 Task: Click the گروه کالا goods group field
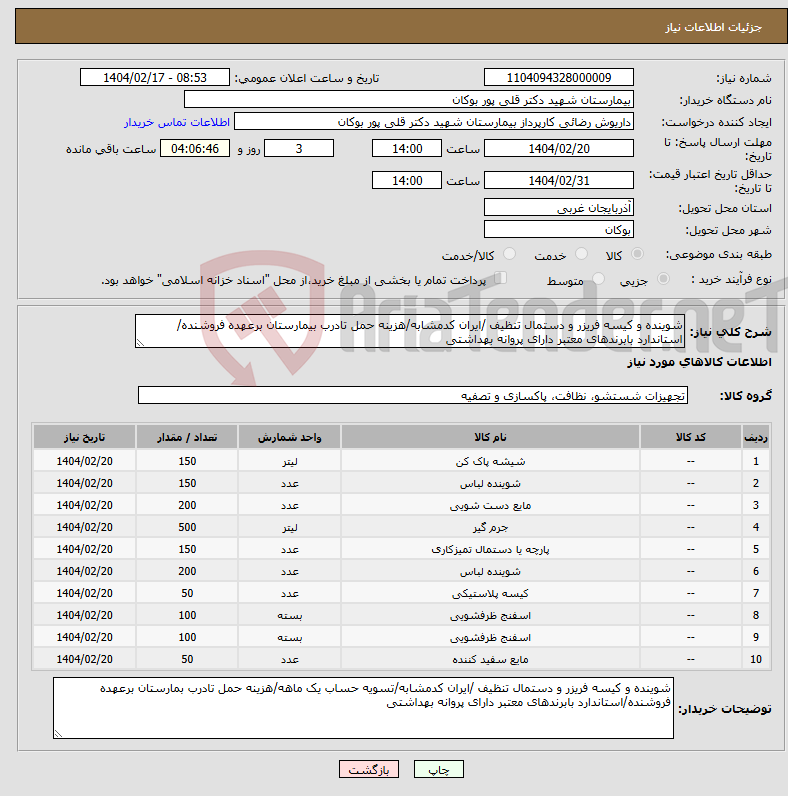tap(413, 395)
